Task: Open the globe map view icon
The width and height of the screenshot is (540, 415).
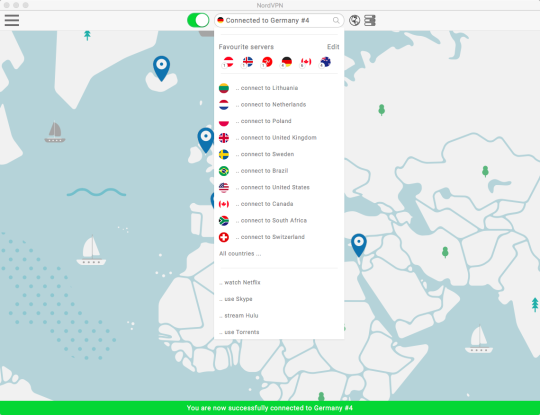Action: 354,21
